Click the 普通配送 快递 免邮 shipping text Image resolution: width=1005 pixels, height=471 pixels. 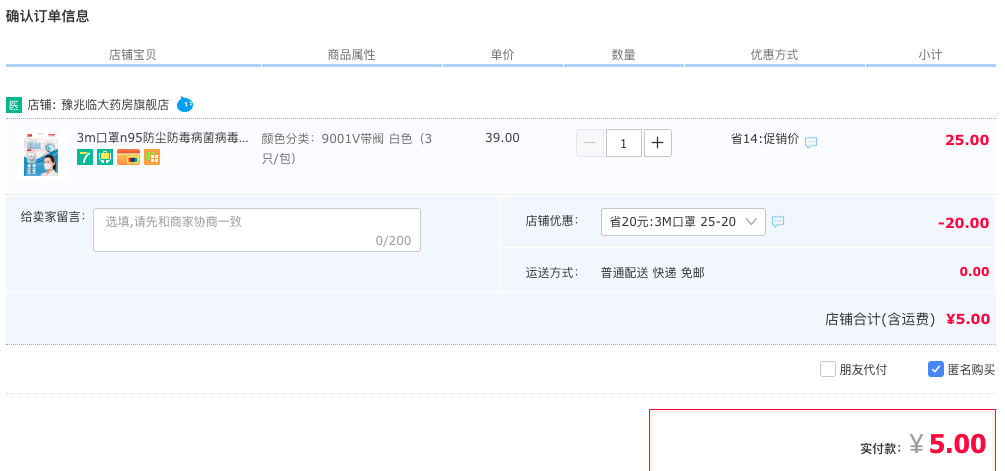pyautogui.click(x=652, y=273)
